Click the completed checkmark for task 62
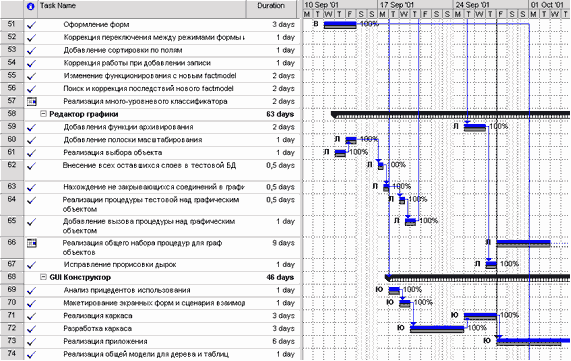571x361 pixels. (31, 166)
